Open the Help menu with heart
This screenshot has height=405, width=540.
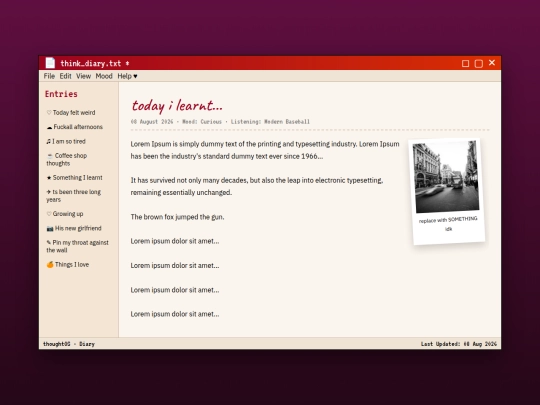tap(127, 76)
